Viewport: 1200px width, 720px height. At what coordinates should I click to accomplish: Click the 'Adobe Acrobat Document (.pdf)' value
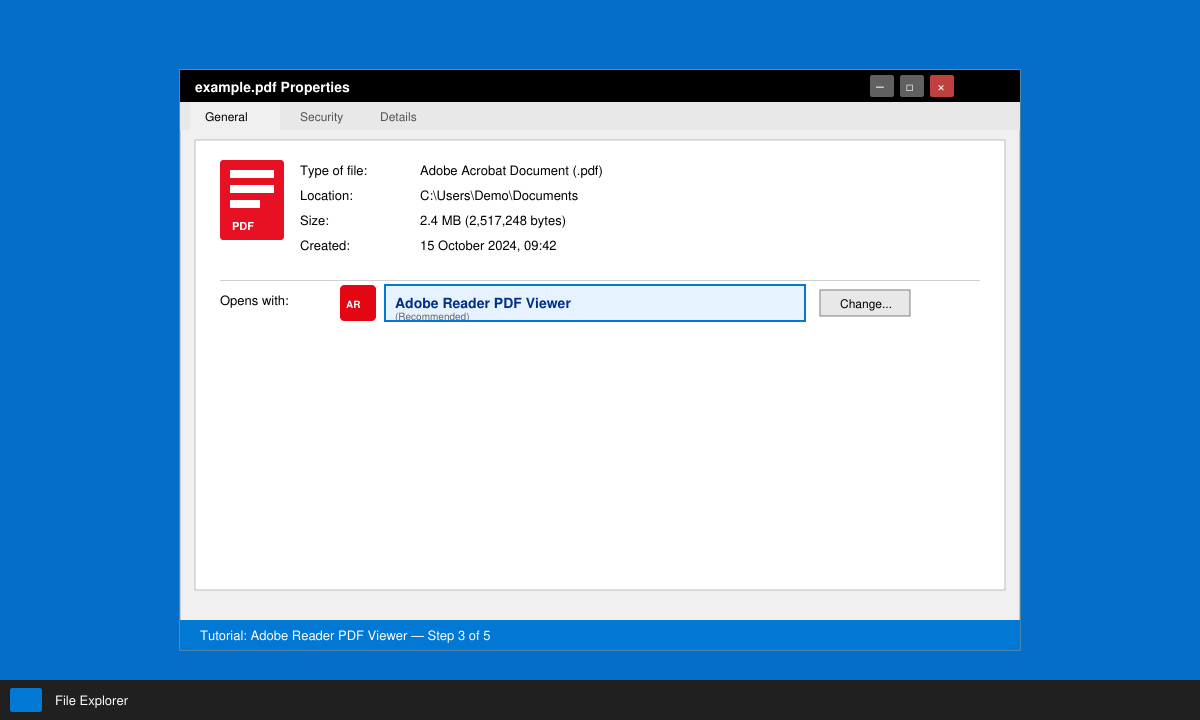[511, 171]
